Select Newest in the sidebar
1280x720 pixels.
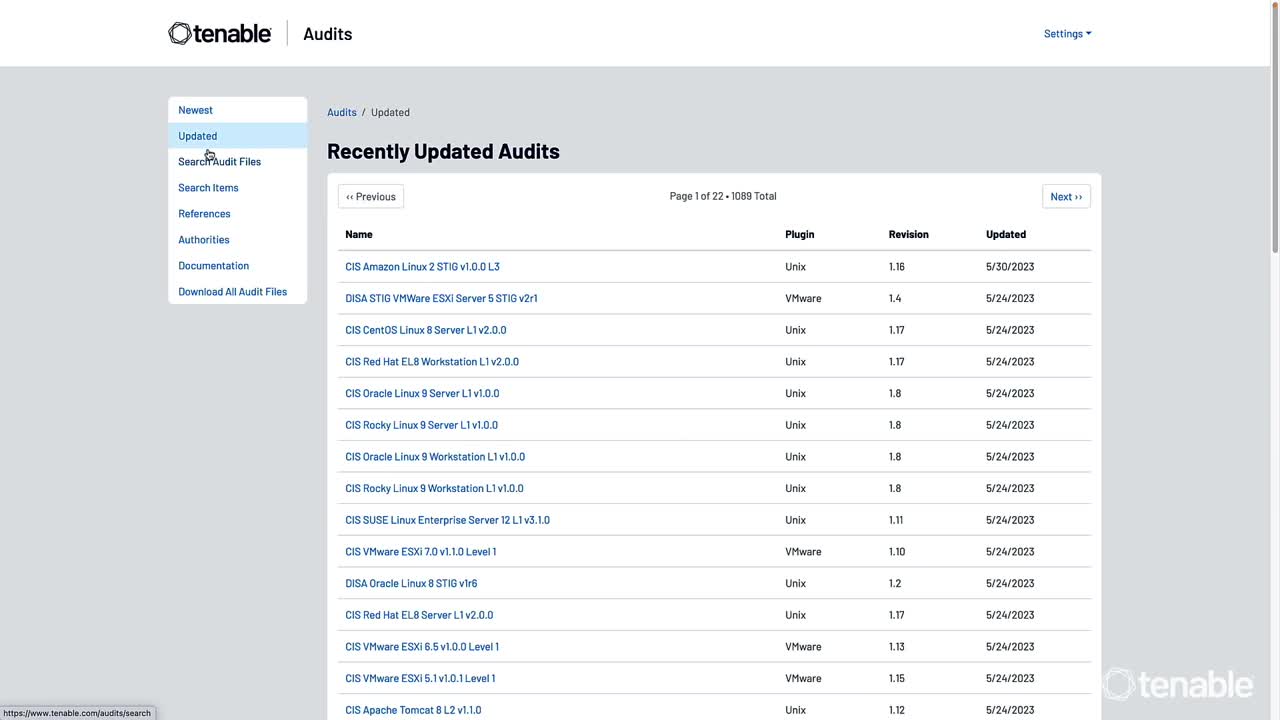(x=195, y=110)
